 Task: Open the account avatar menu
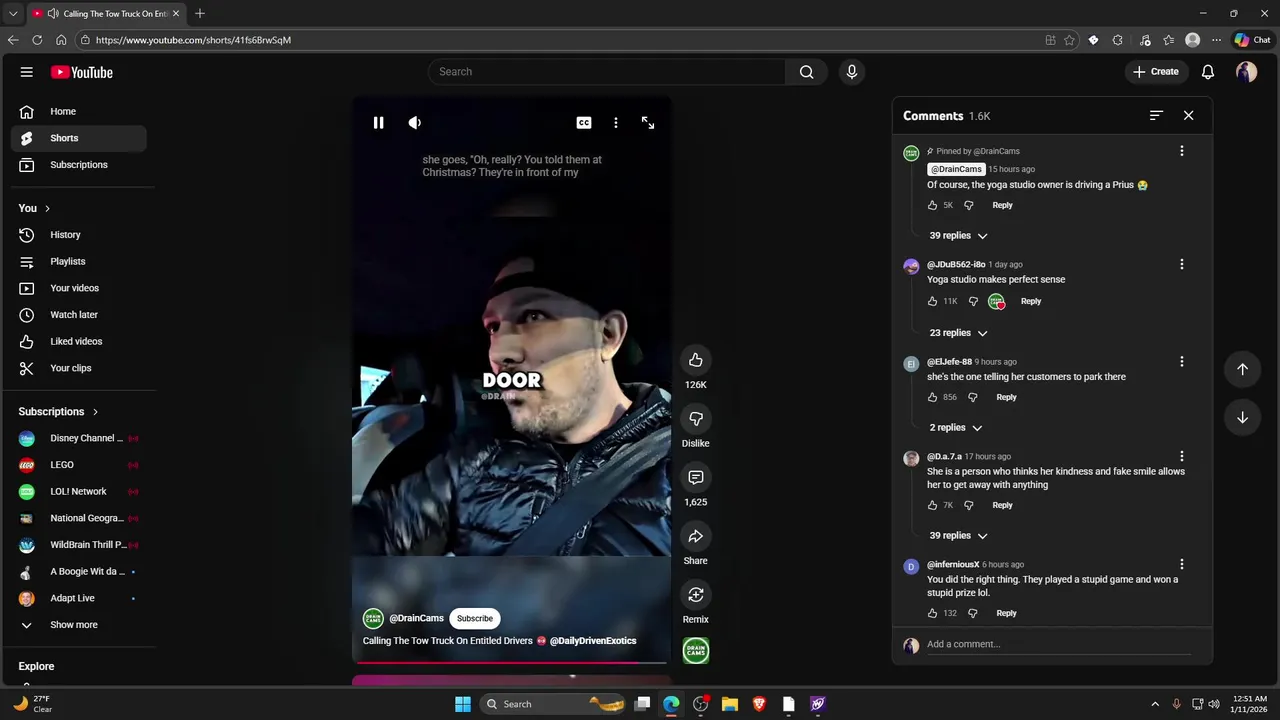(x=1246, y=72)
